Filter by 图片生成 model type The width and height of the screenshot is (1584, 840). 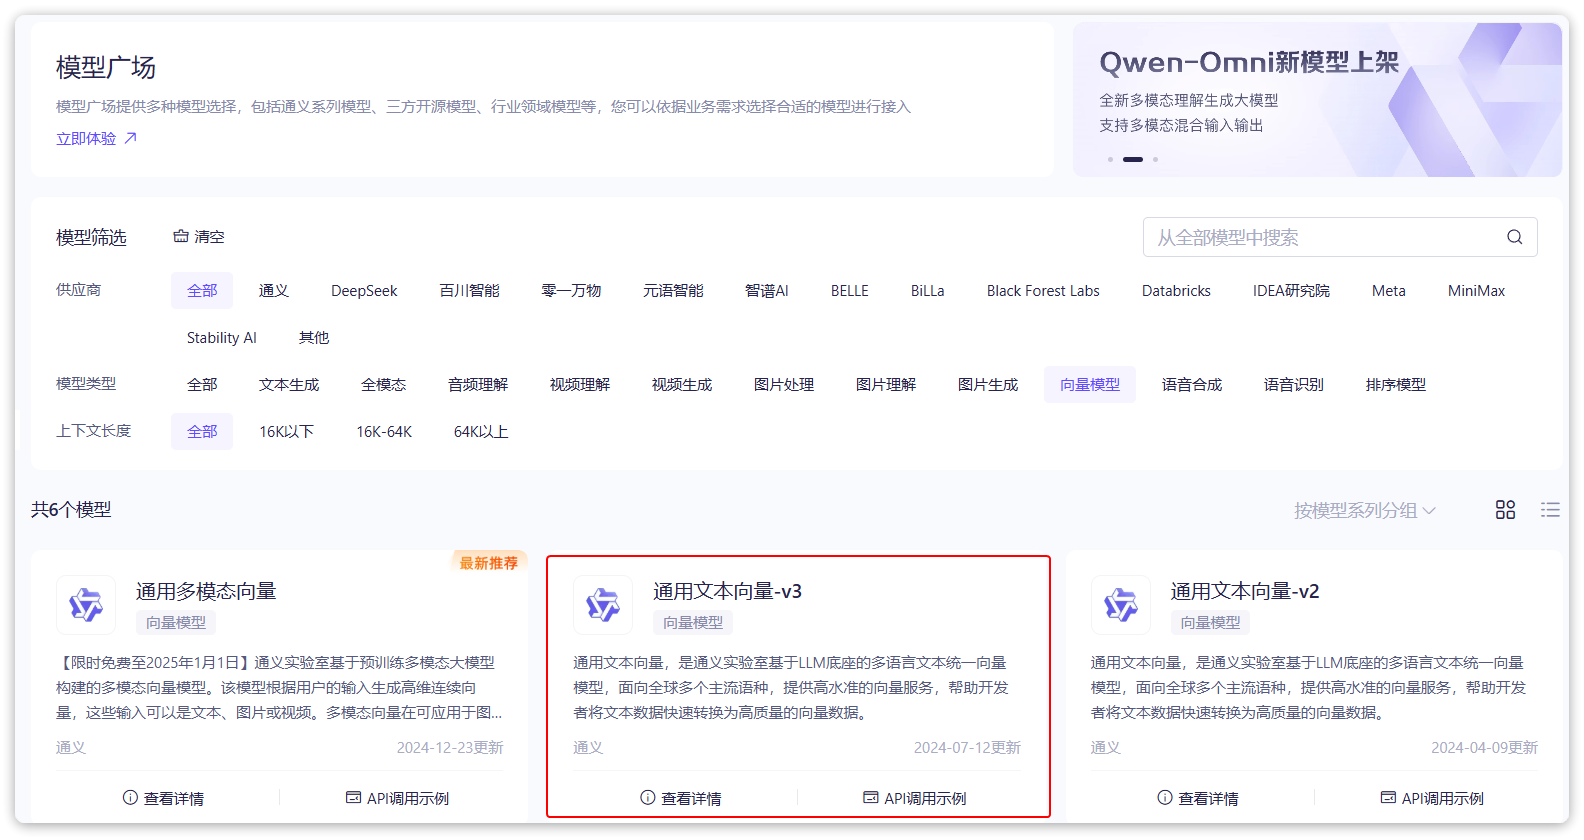pos(987,385)
